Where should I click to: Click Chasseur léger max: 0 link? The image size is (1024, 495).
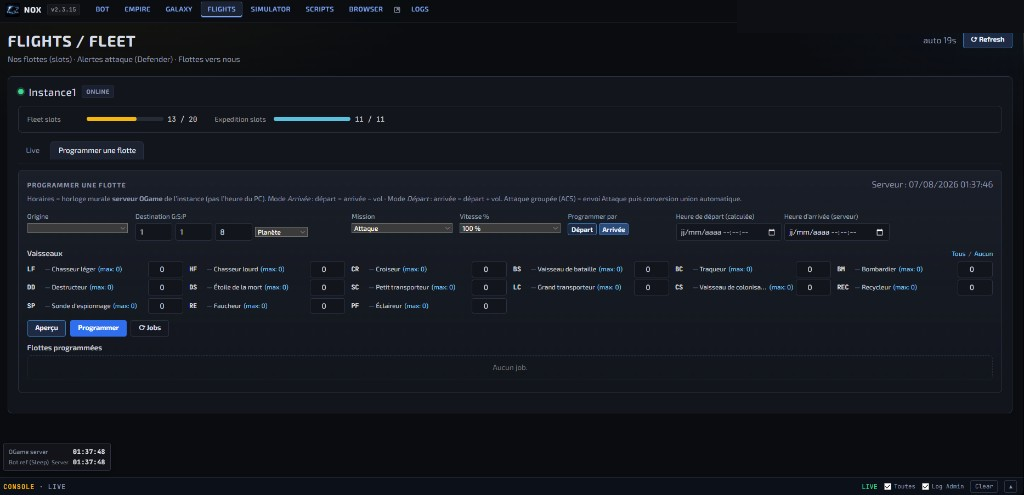[110, 269]
